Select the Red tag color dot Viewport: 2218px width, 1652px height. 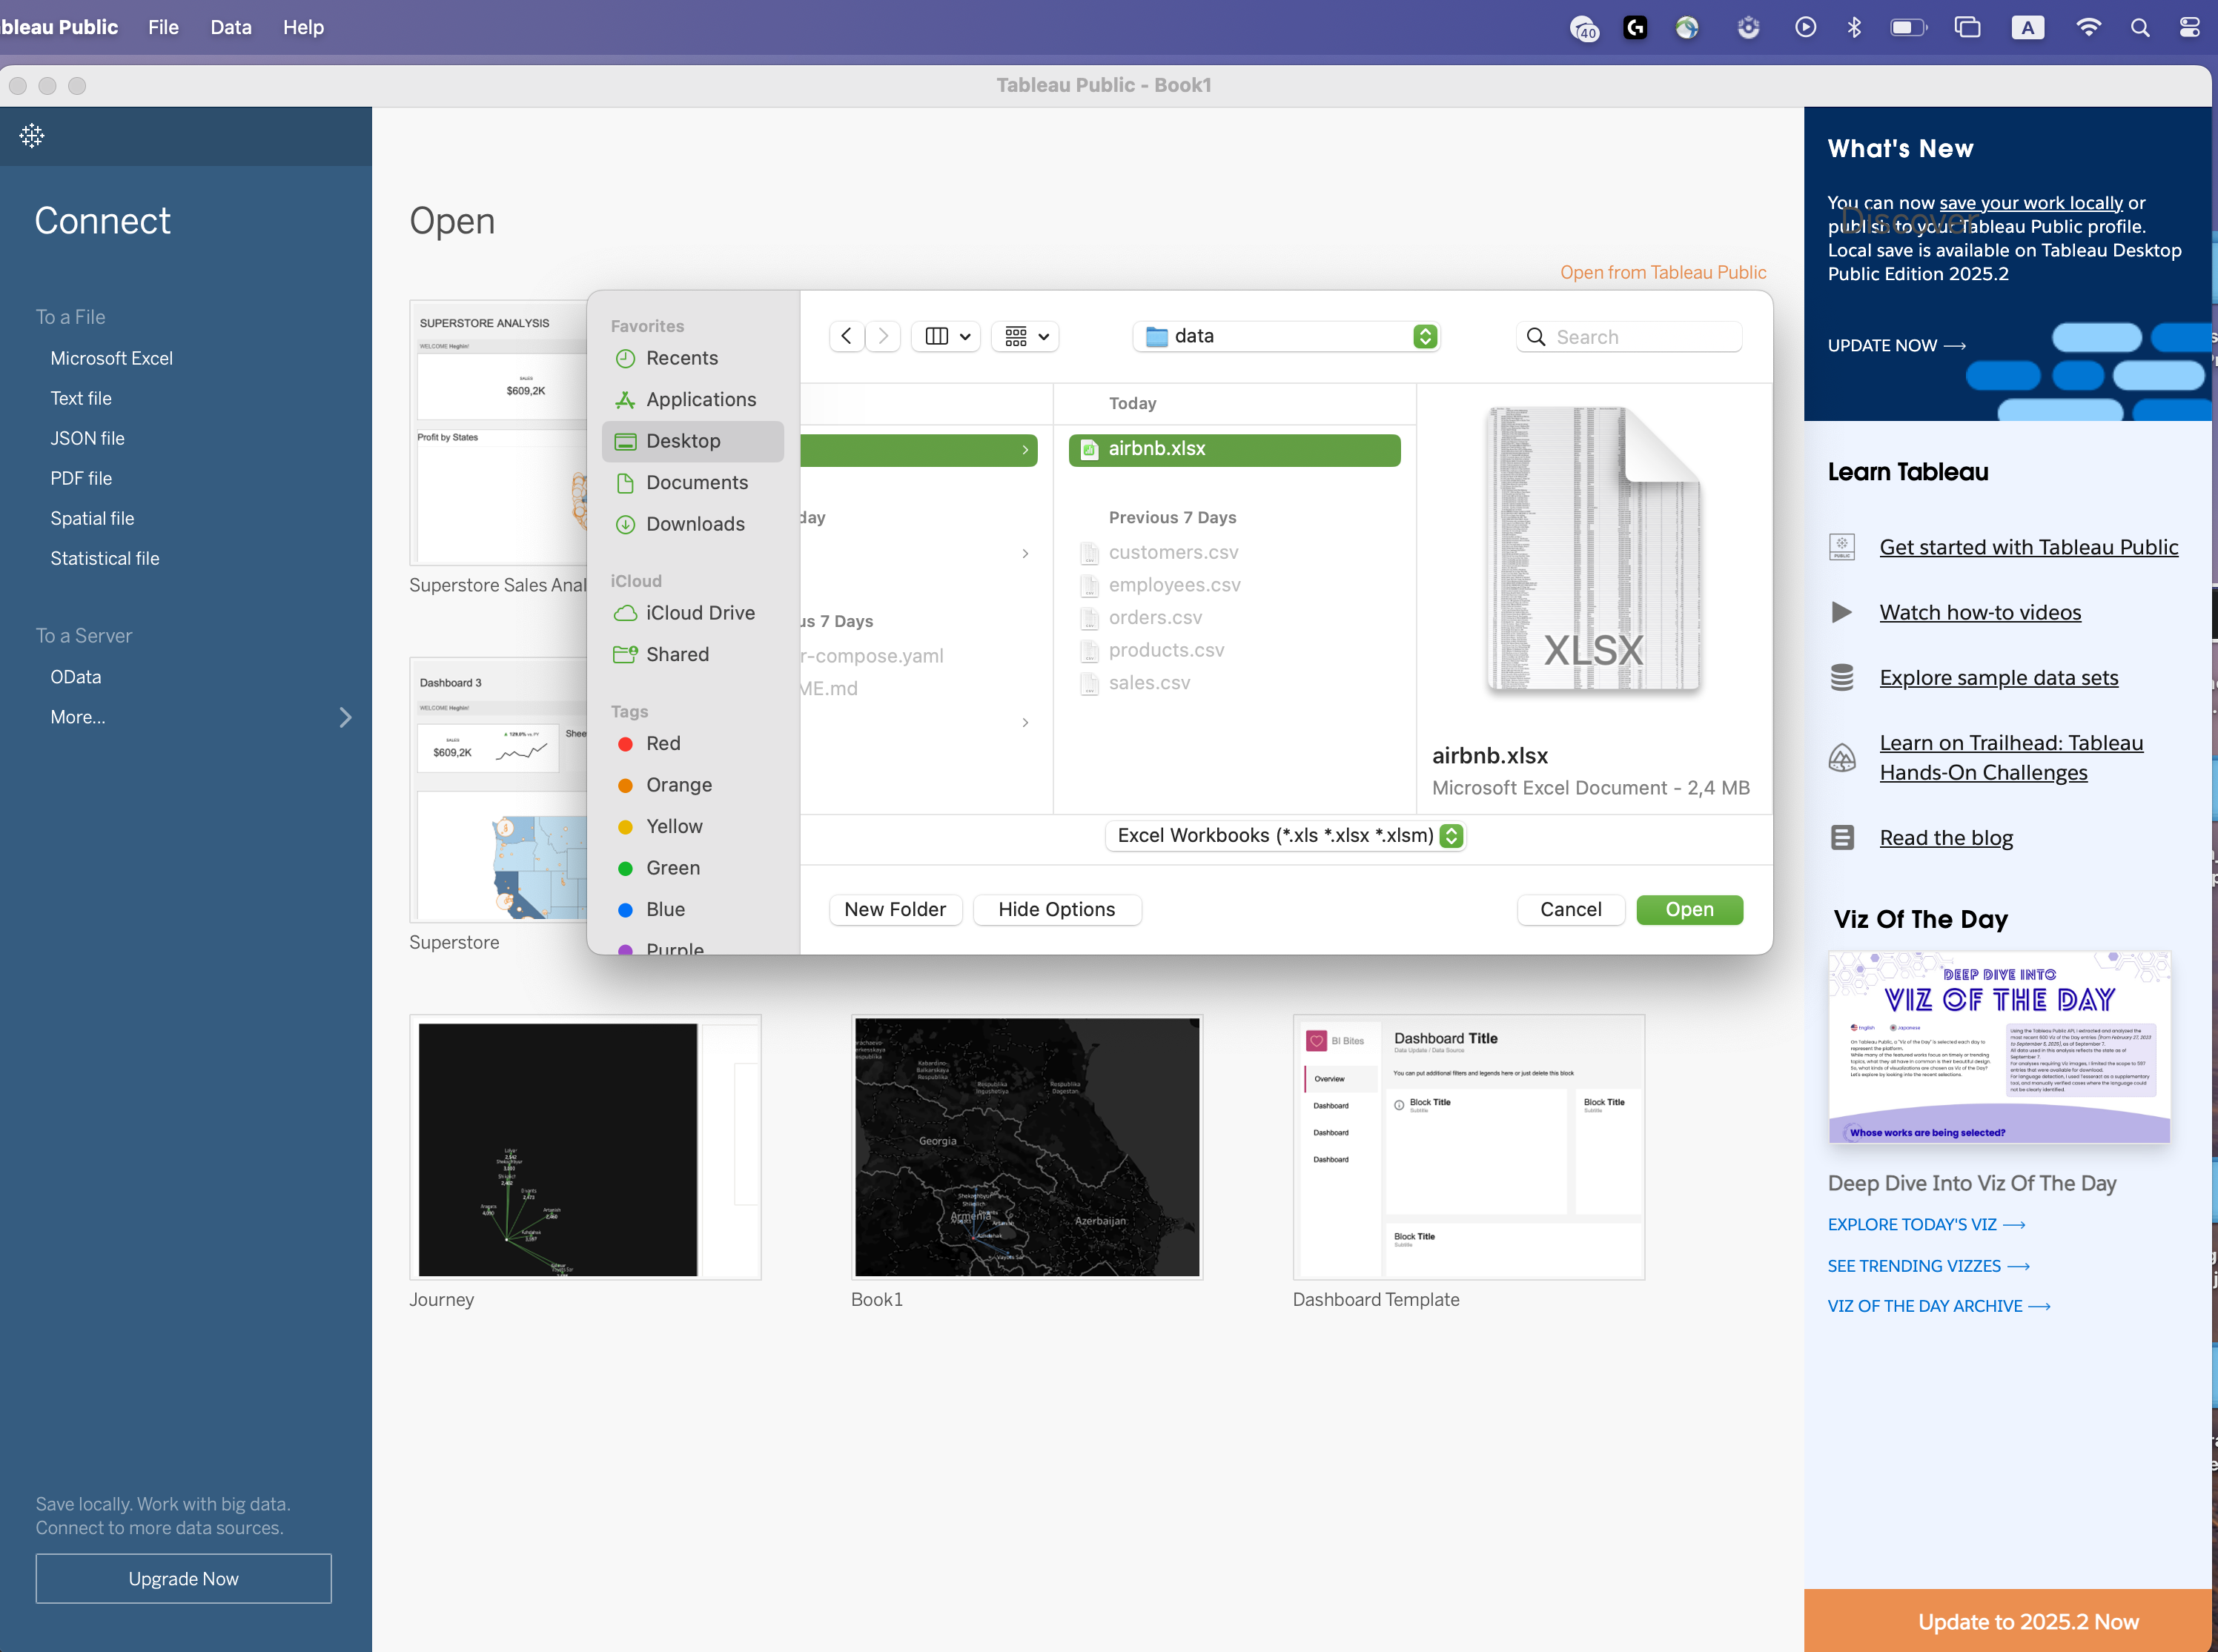coord(625,744)
